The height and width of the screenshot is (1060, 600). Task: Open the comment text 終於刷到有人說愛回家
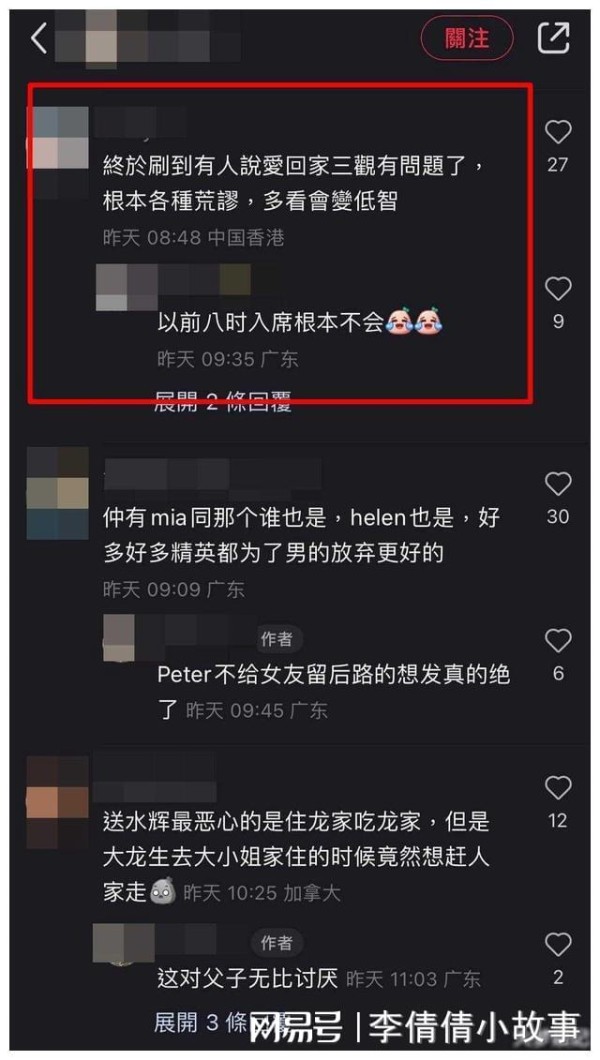293,183
